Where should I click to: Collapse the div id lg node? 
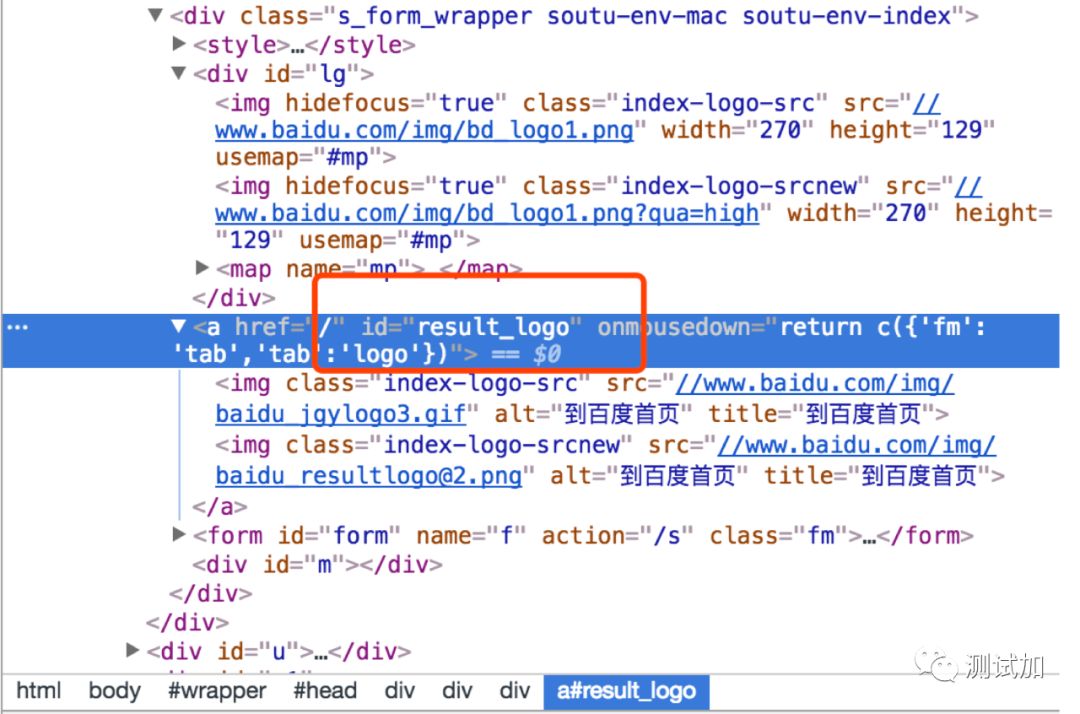click(179, 72)
